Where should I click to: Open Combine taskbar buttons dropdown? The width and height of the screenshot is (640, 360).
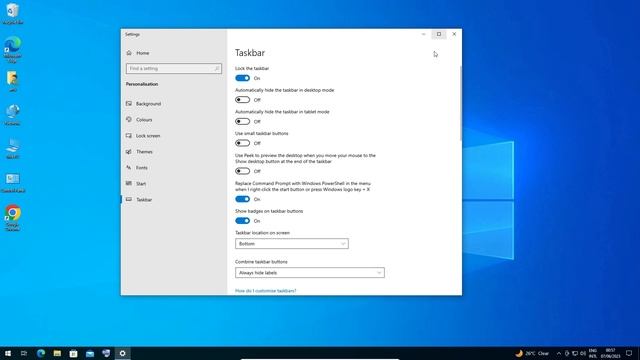pyautogui.click(x=310, y=273)
